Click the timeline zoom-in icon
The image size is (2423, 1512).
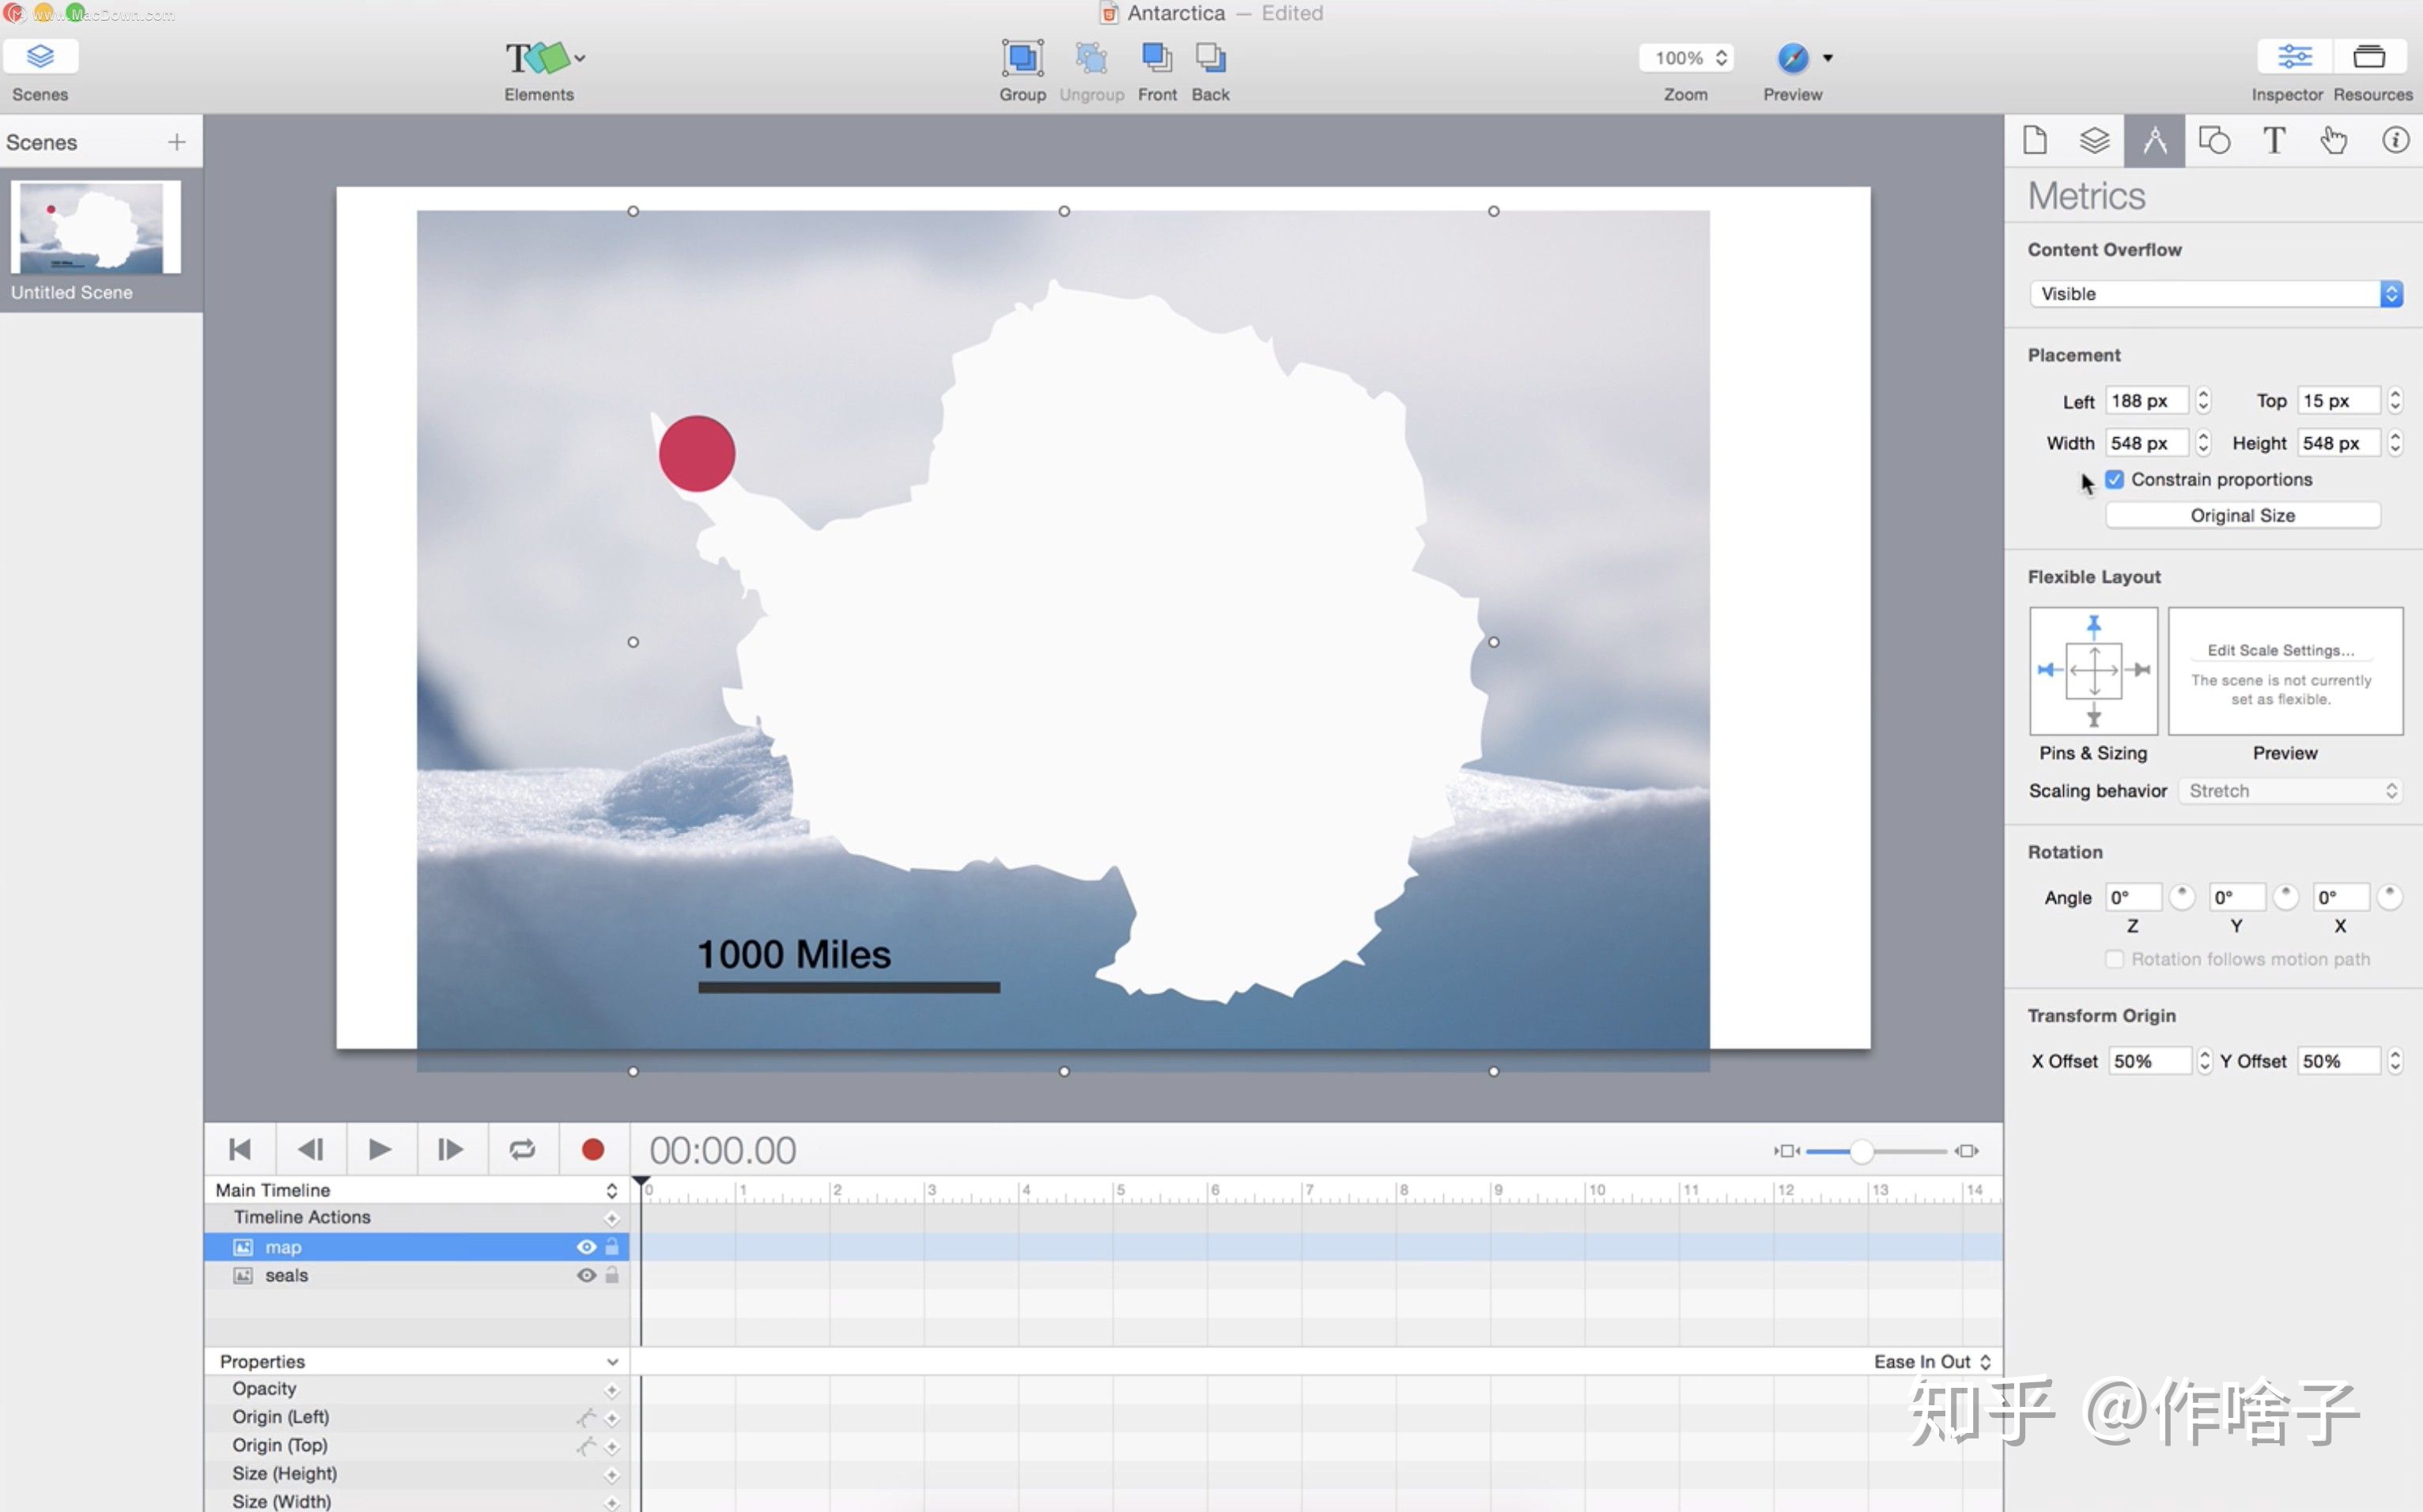click(x=1967, y=1152)
